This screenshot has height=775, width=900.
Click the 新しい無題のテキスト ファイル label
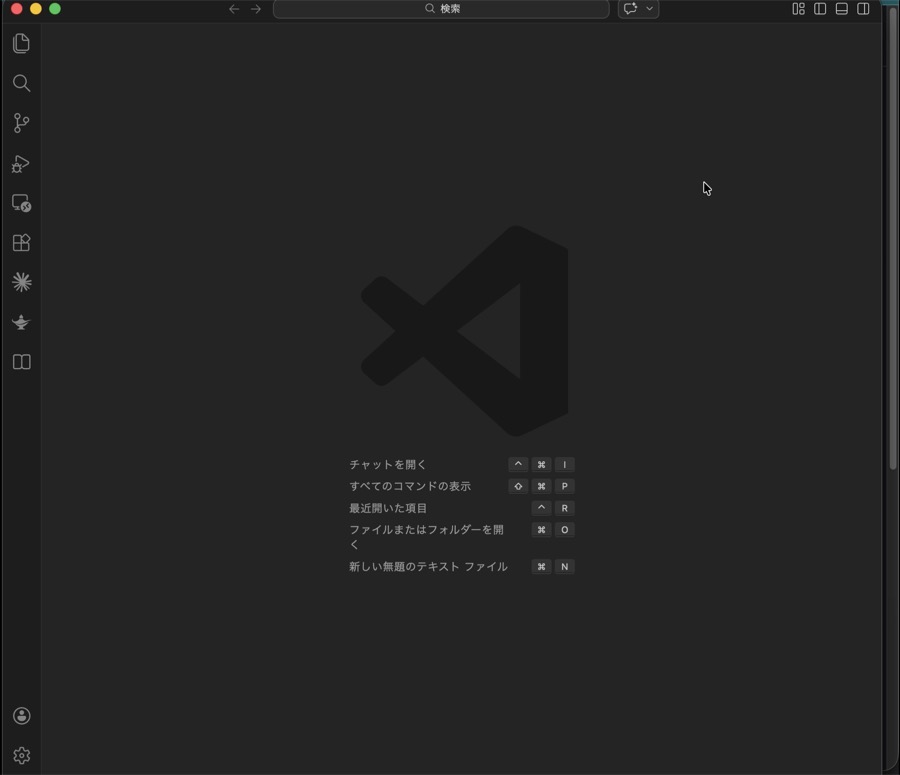point(428,567)
